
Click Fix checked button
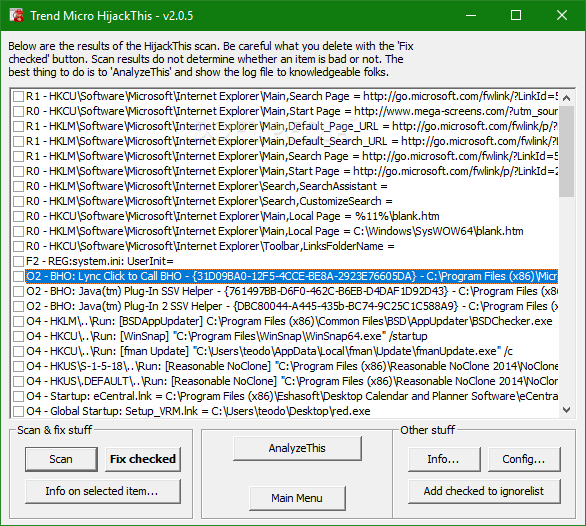tap(143, 459)
